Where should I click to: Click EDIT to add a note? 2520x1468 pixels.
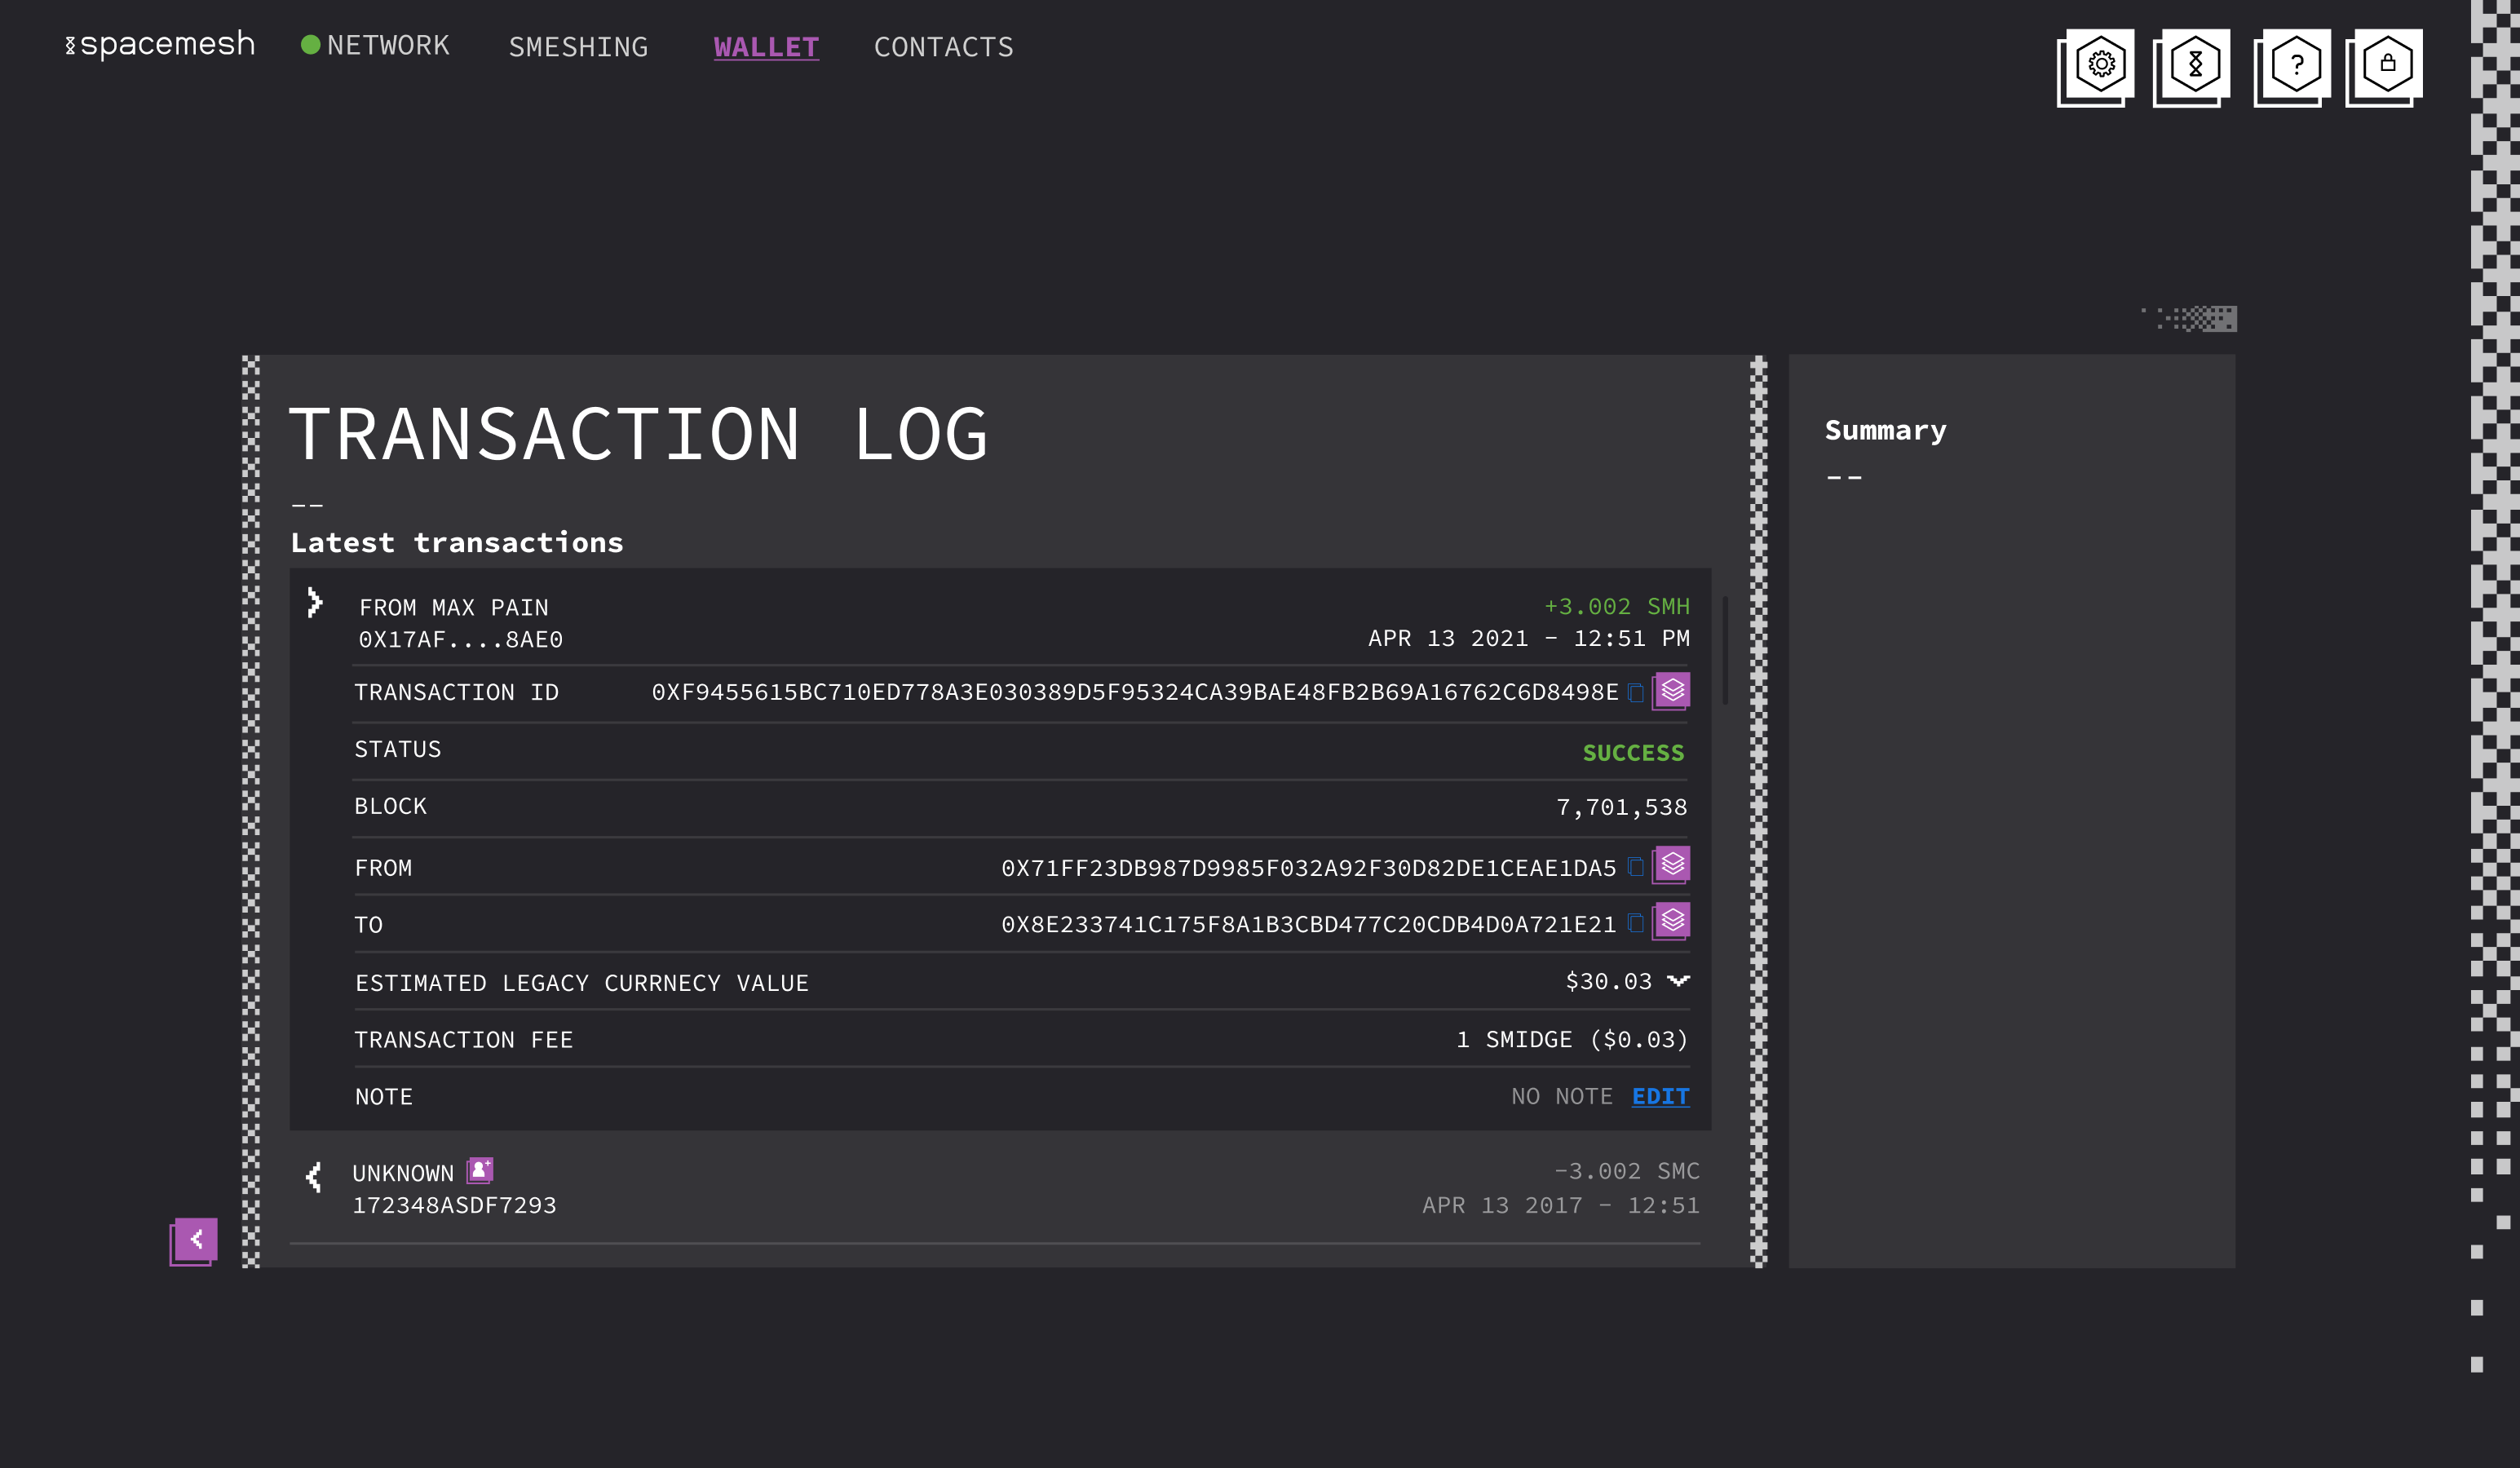pyautogui.click(x=1660, y=1096)
